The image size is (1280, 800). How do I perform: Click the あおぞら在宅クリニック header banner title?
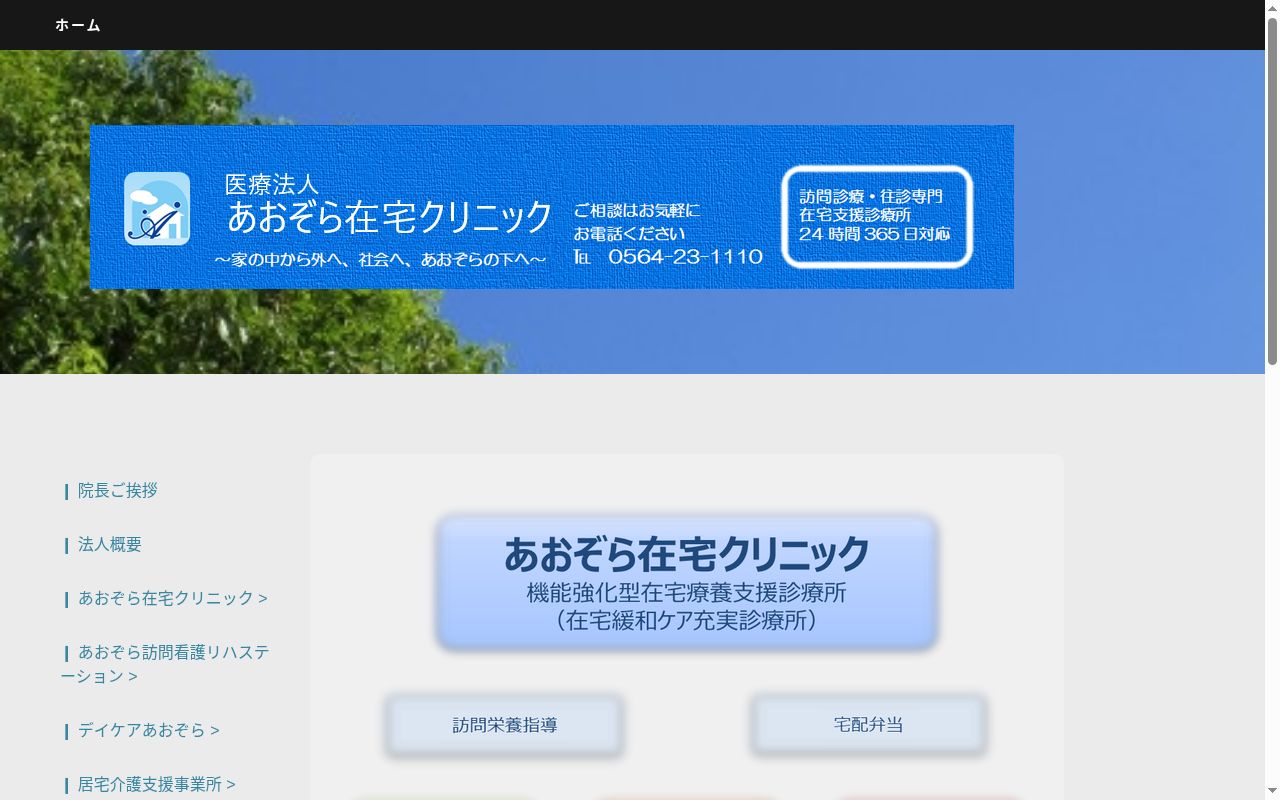(390, 217)
